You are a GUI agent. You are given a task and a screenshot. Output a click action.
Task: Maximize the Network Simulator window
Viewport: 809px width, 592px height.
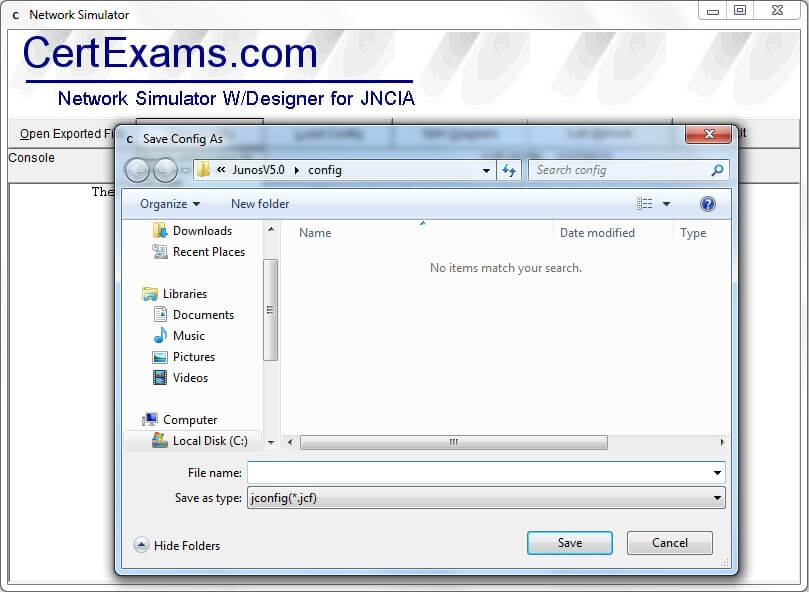tap(740, 11)
